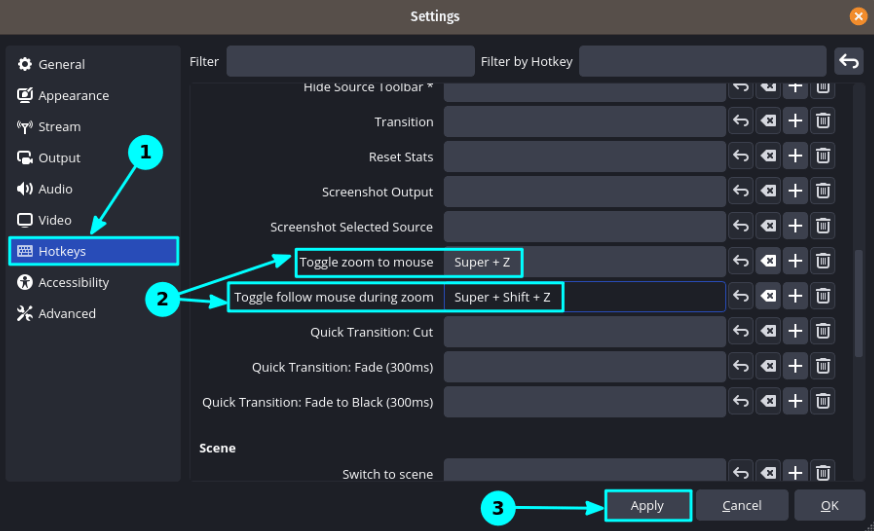Clear the Toggle zoom to mouse hotkey

click(x=768, y=261)
